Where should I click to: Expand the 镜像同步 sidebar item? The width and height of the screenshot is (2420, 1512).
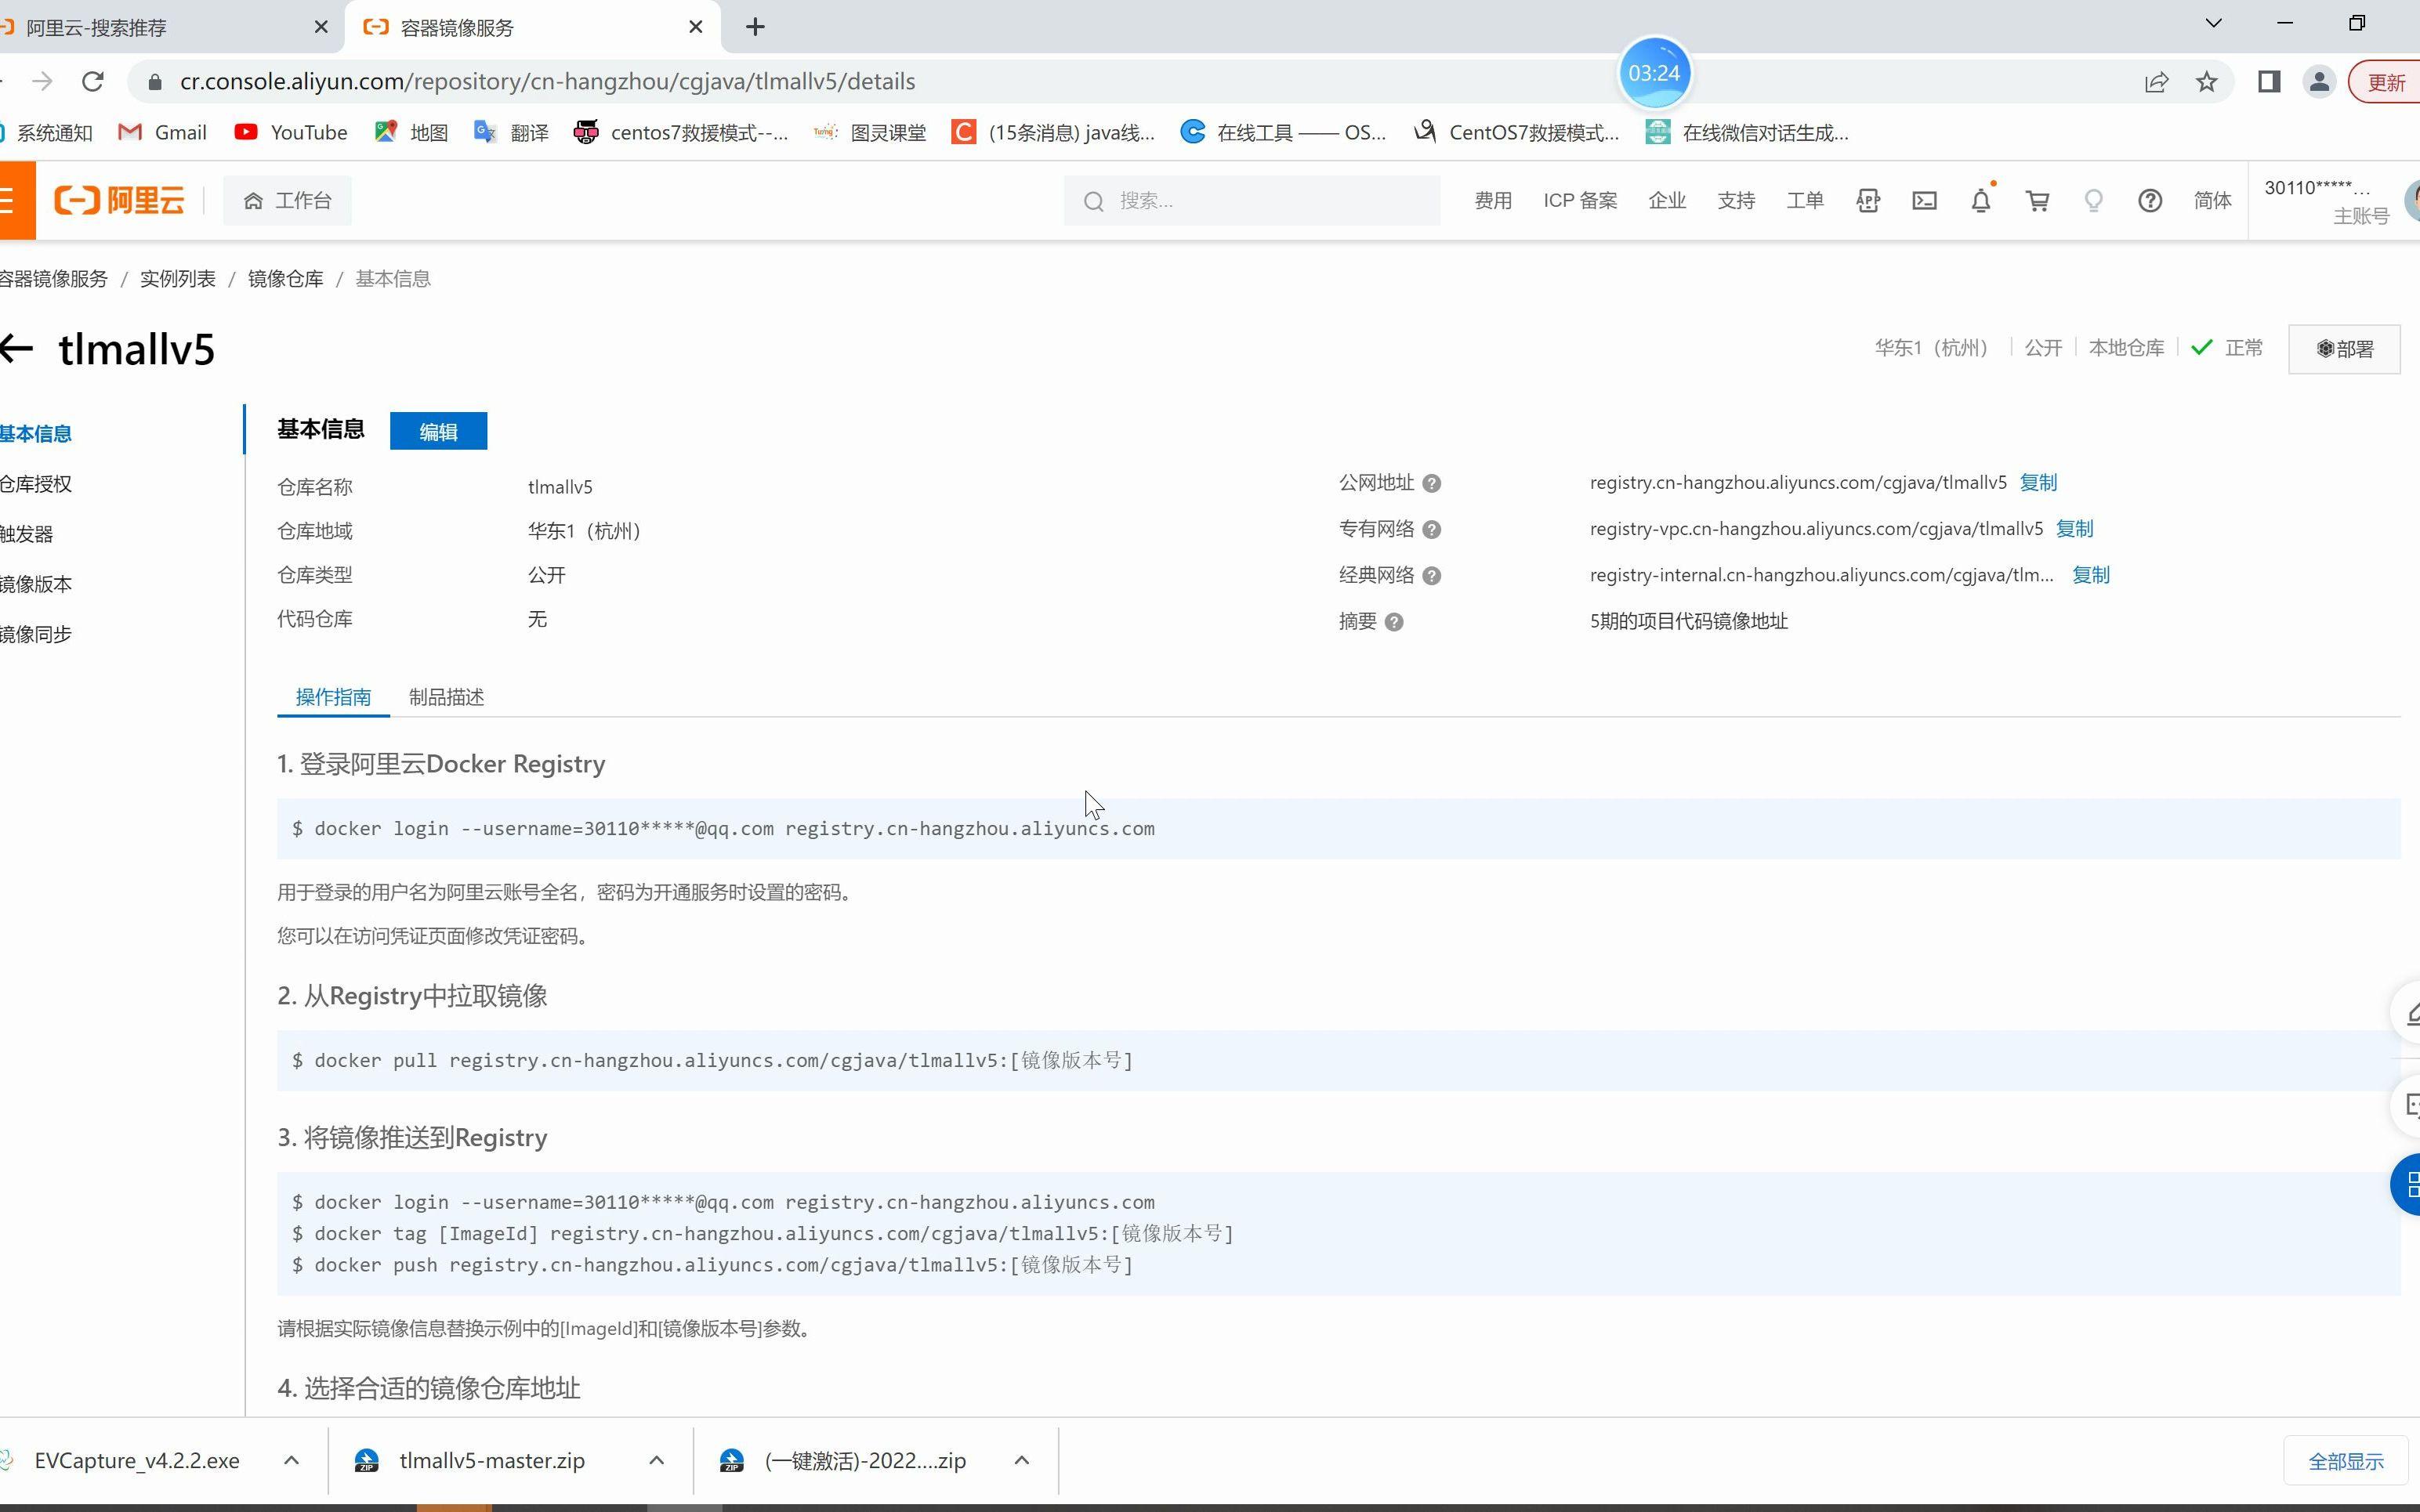click(33, 632)
